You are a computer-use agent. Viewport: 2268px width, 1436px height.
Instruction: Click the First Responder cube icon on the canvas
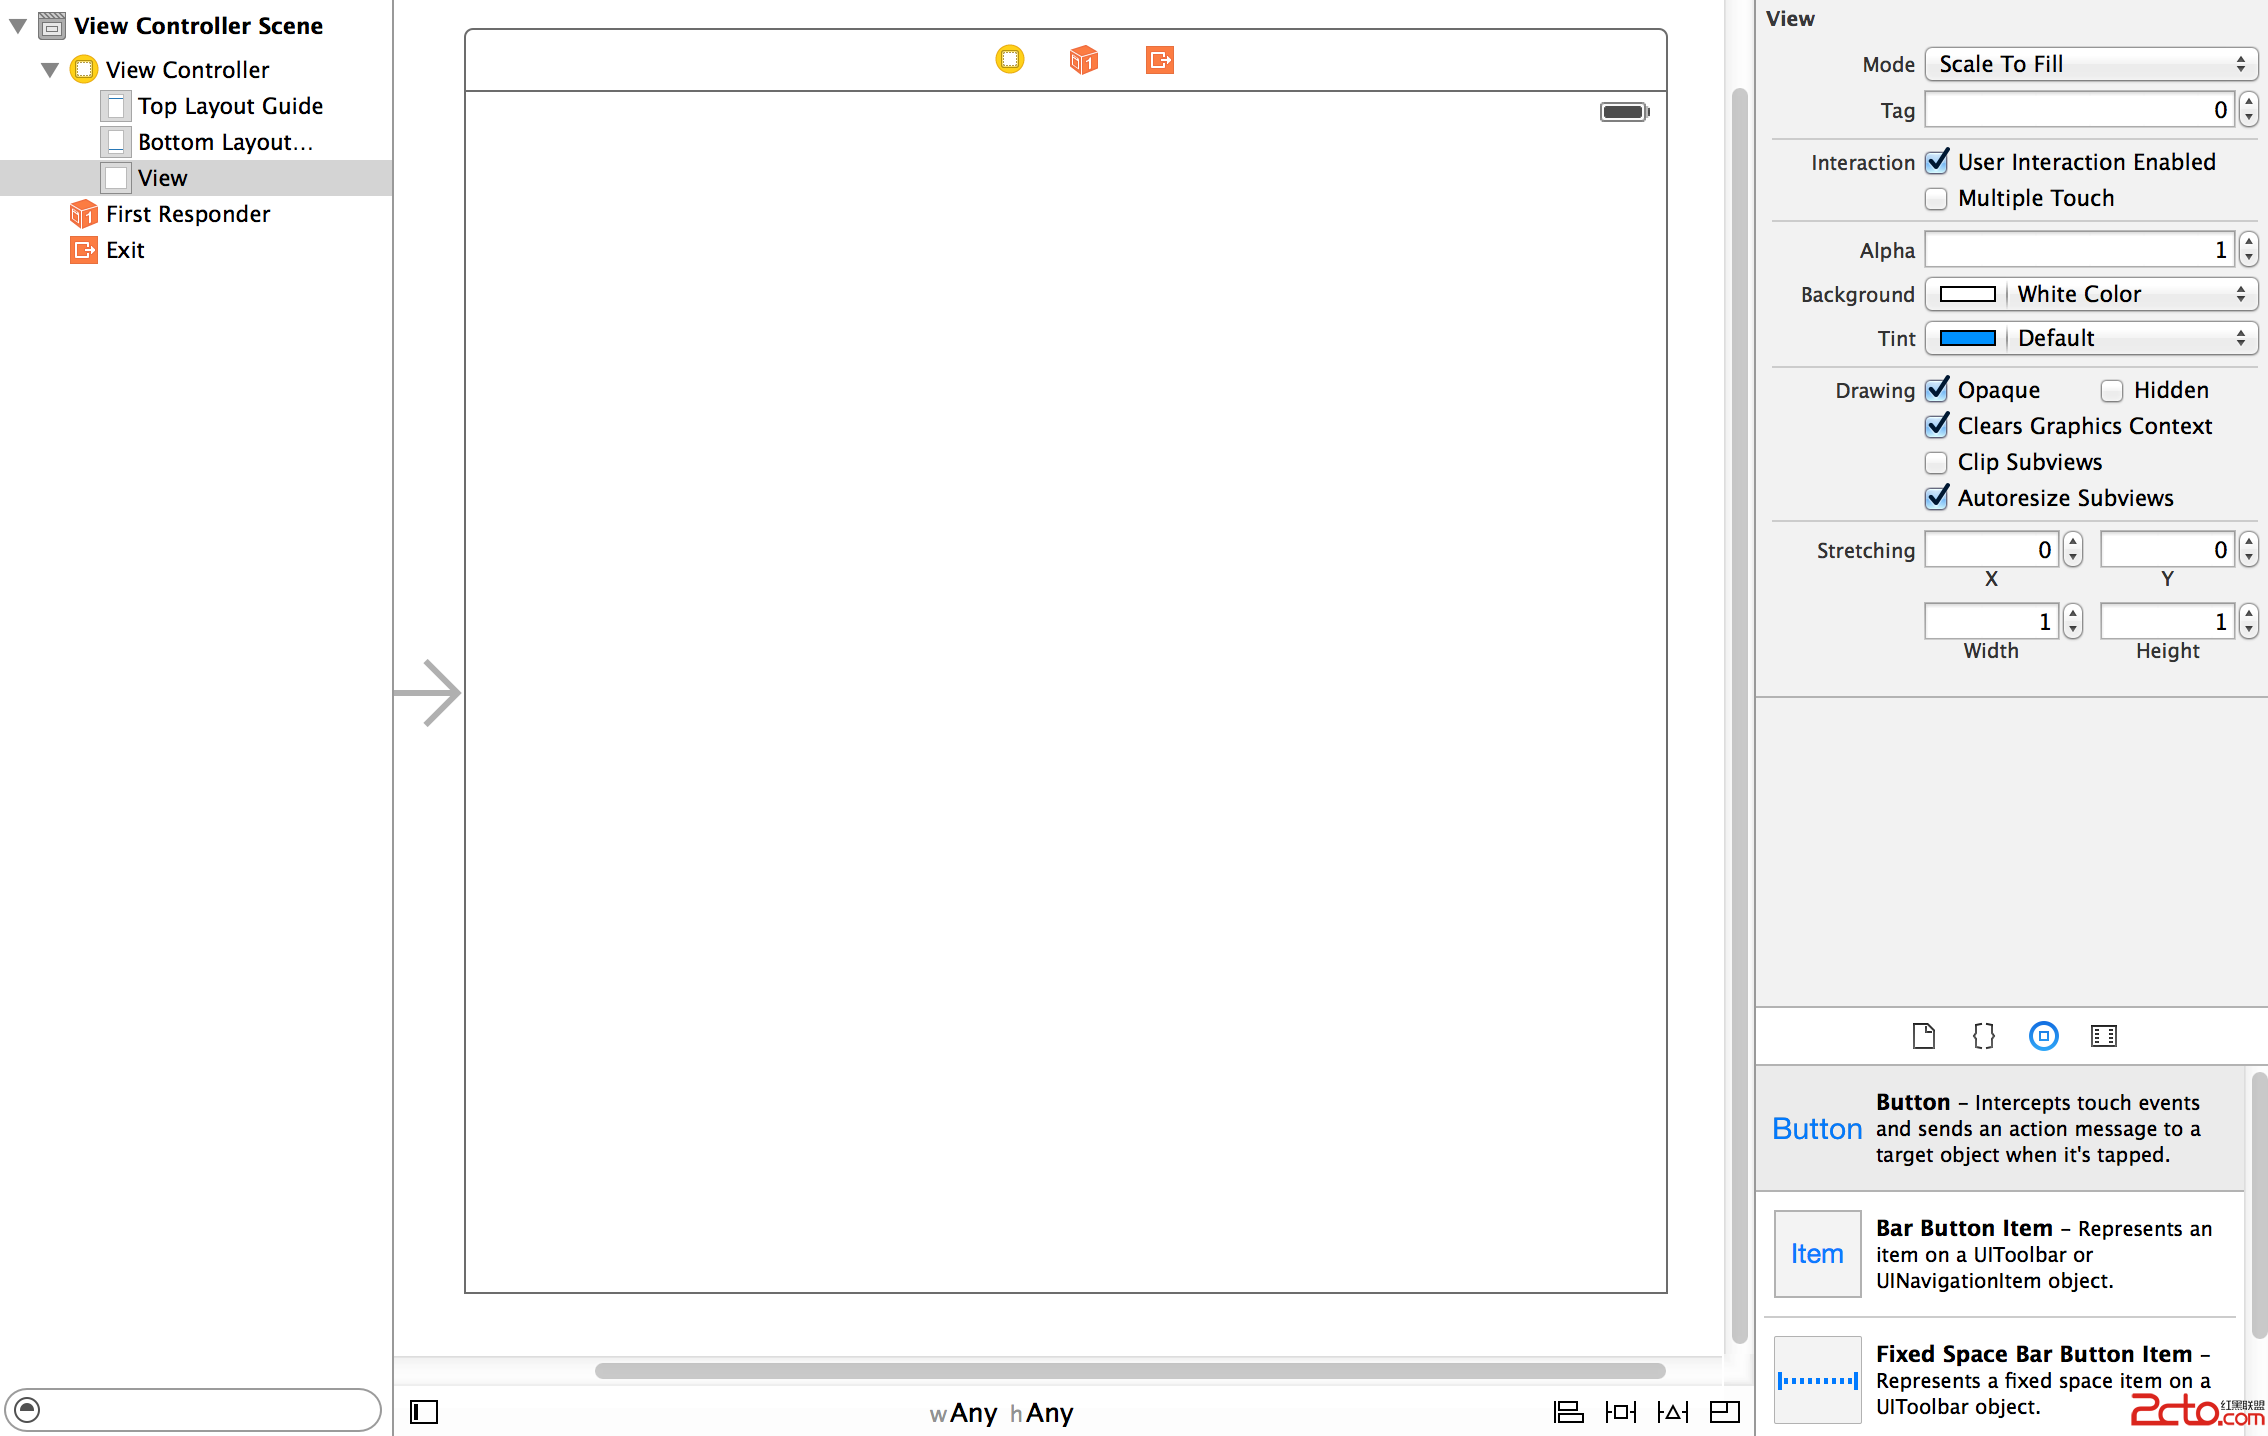coord(1084,60)
